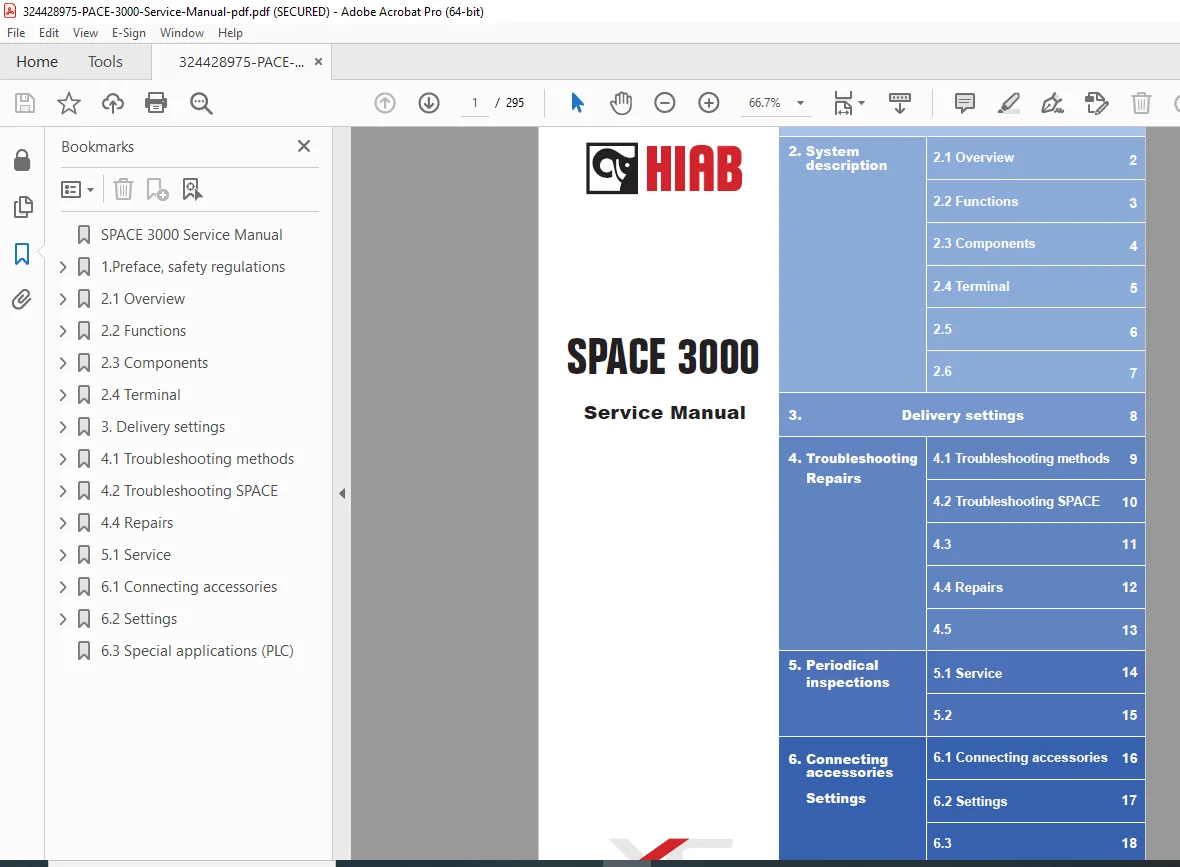Viewport: 1180px width, 867px height.
Task: Select 4.2 Troubleshooting SPACE bookmark
Action: [190, 491]
